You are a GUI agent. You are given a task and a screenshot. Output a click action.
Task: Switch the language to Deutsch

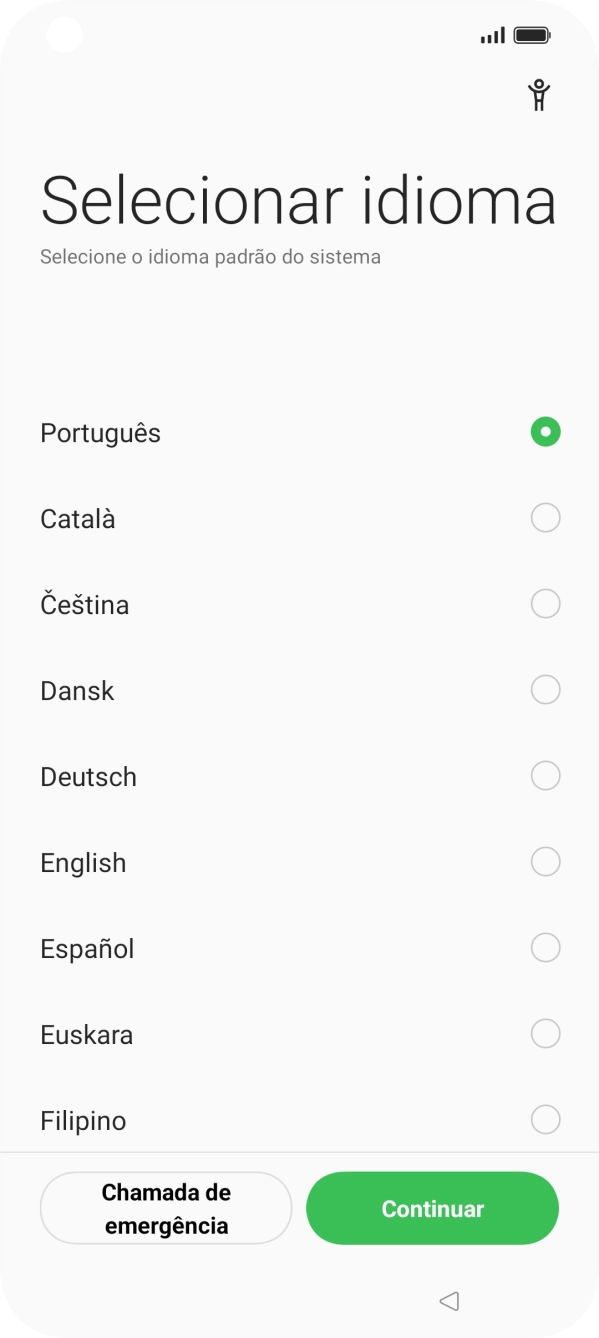(x=544, y=775)
